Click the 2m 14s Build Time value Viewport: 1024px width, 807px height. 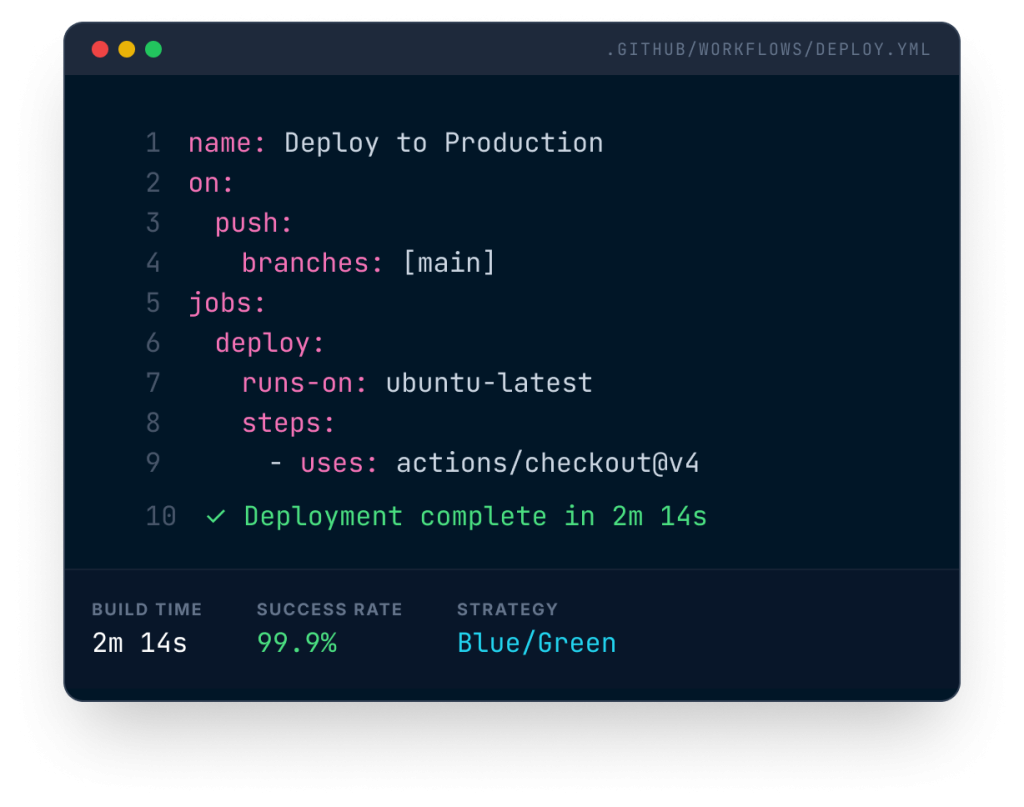coord(139,643)
